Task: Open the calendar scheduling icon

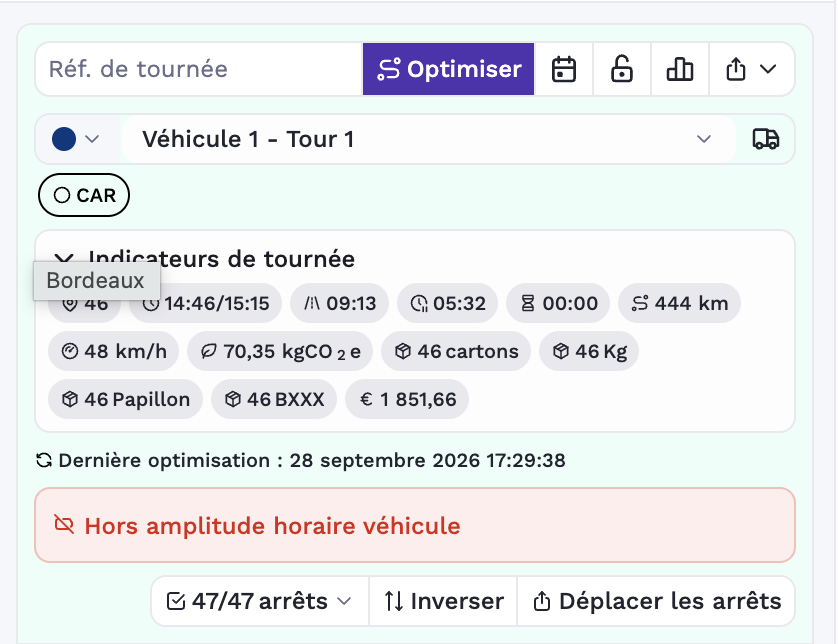Action: (x=563, y=69)
